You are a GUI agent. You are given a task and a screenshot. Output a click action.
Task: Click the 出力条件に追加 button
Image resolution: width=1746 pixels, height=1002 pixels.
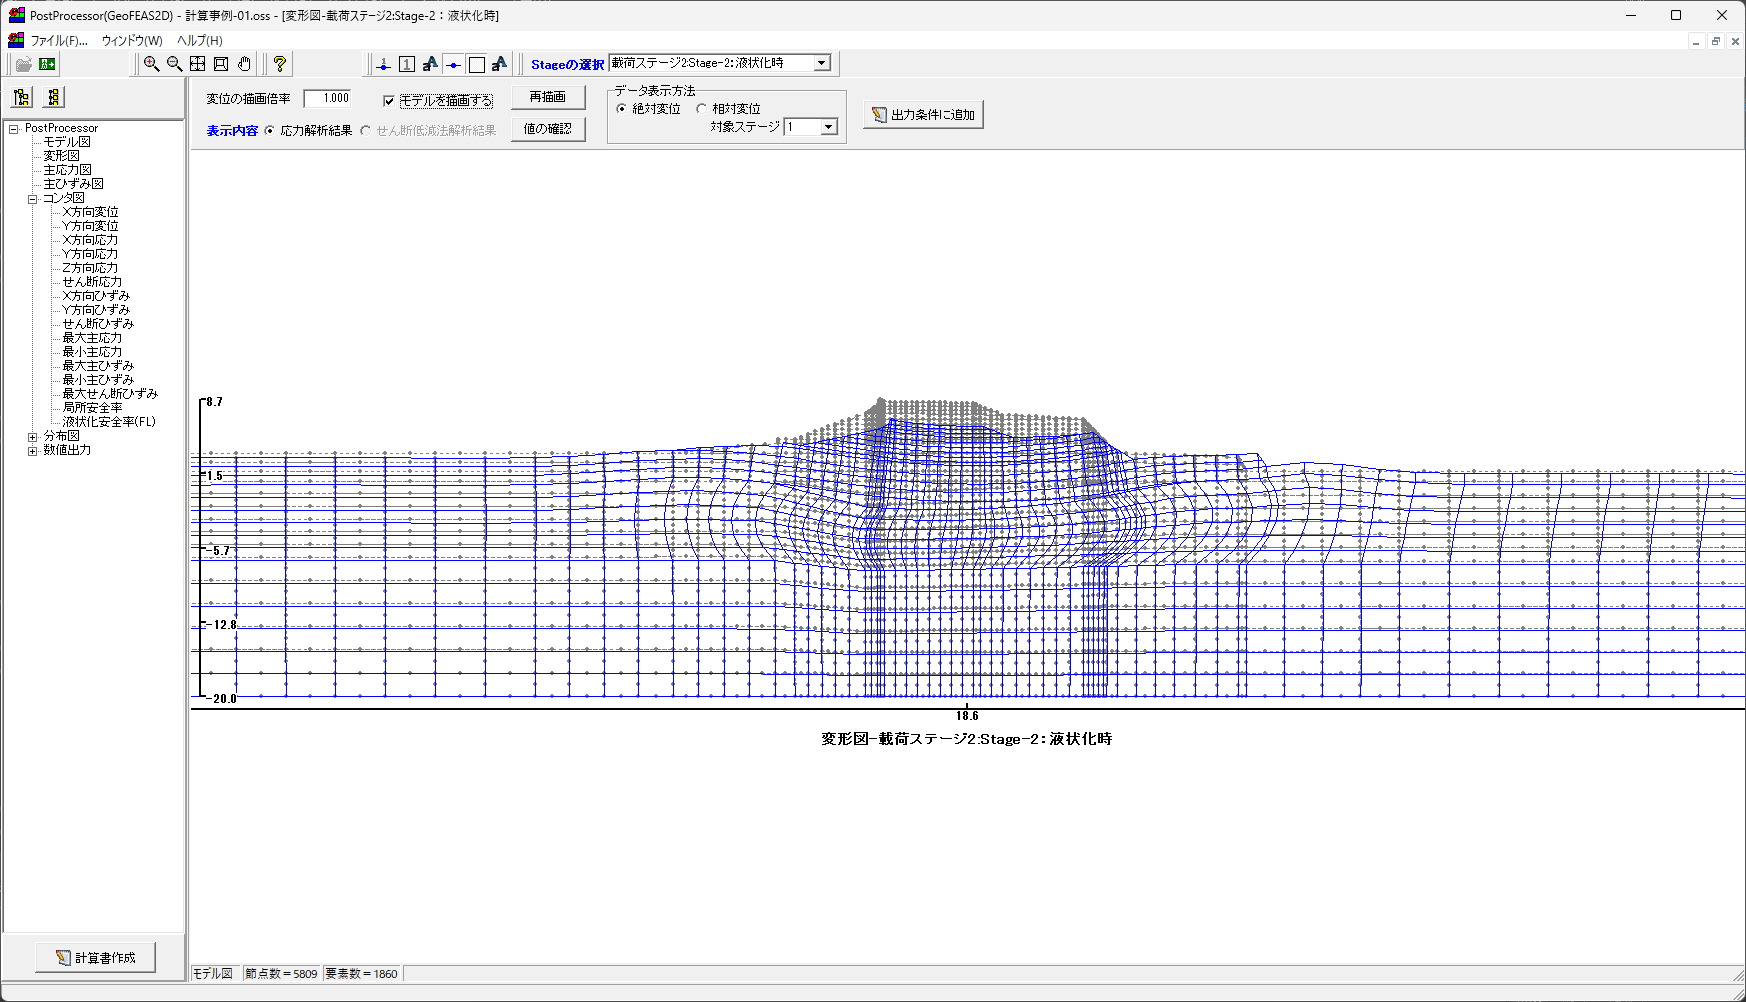pyautogui.click(x=923, y=115)
